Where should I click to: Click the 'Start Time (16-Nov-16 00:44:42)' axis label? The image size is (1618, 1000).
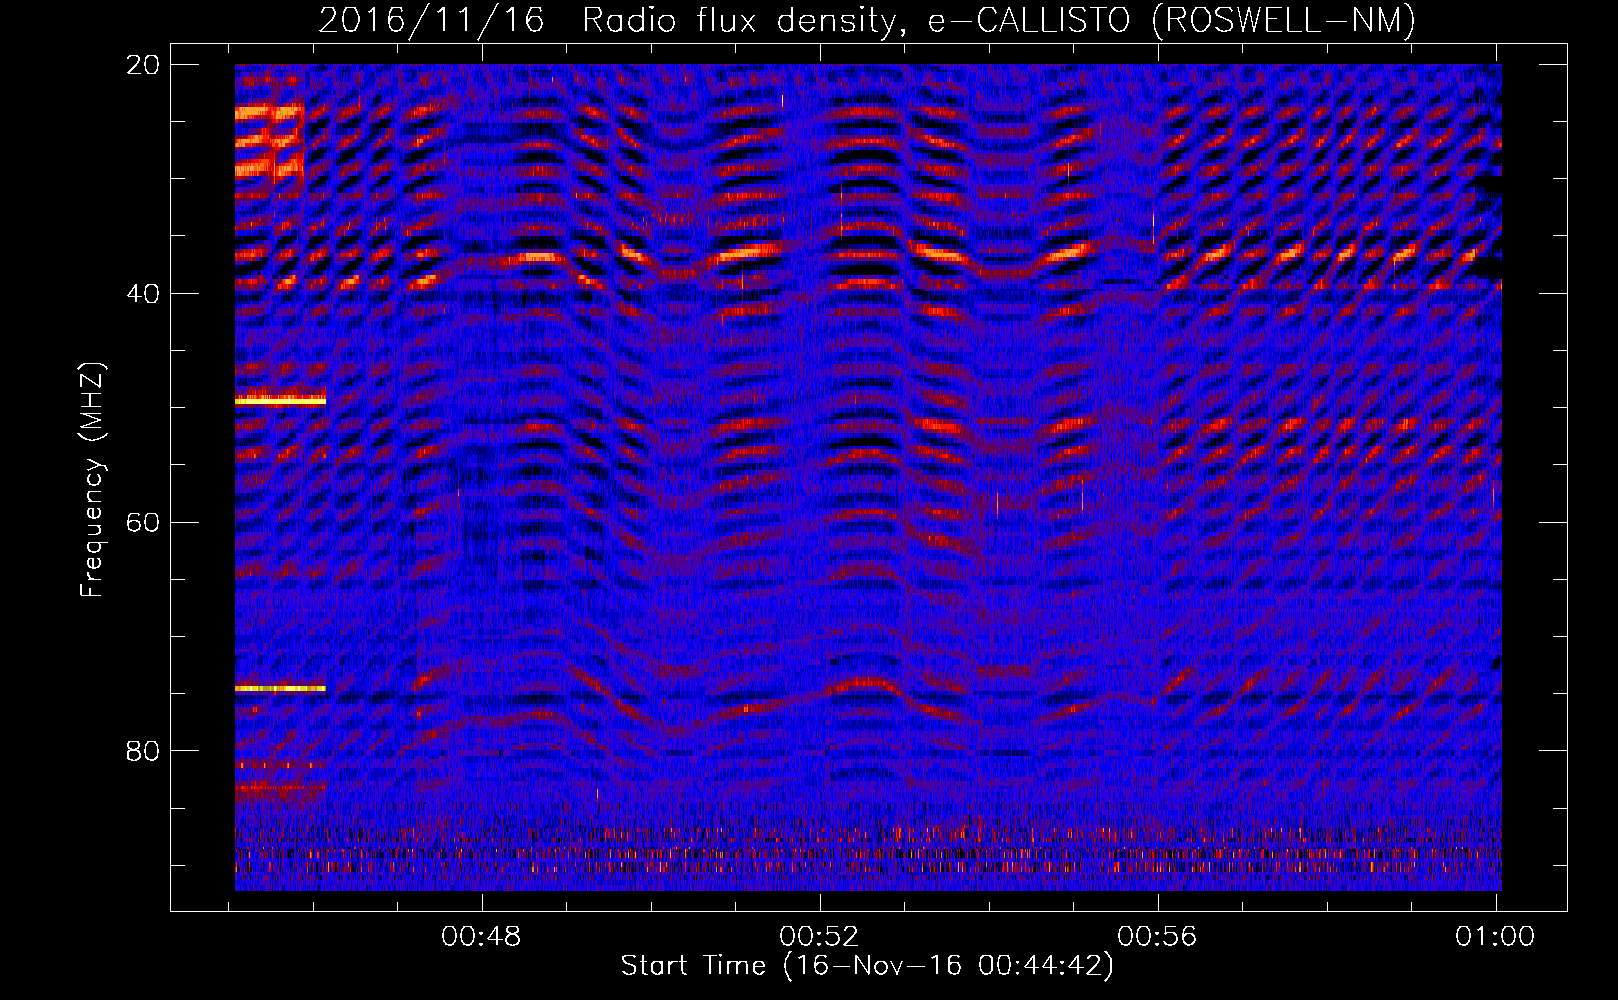click(x=867, y=966)
